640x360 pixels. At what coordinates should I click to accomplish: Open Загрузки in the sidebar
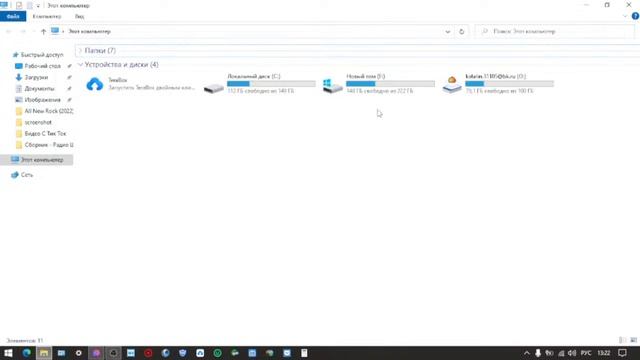(36, 77)
